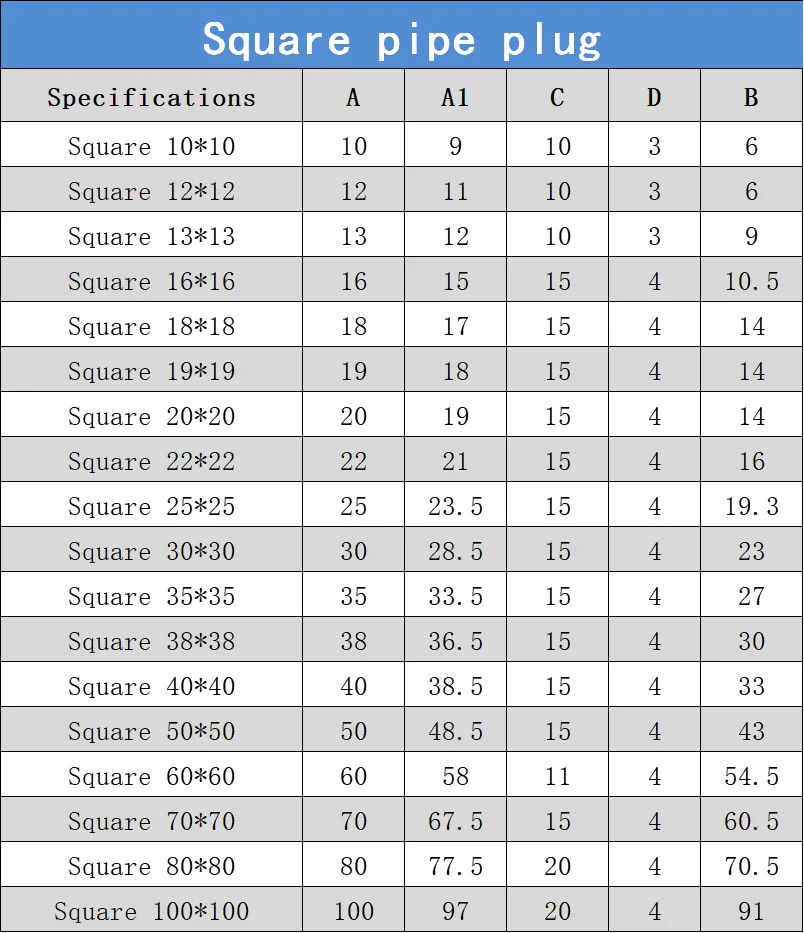Click the 67.5 cell for Square 70*70

455,820
